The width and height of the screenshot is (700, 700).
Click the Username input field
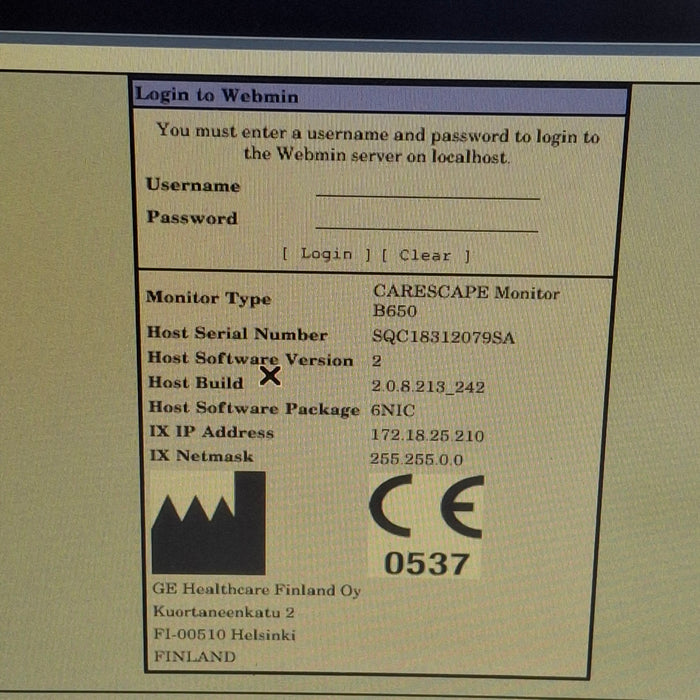pyautogui.click(x=428, y=188)
